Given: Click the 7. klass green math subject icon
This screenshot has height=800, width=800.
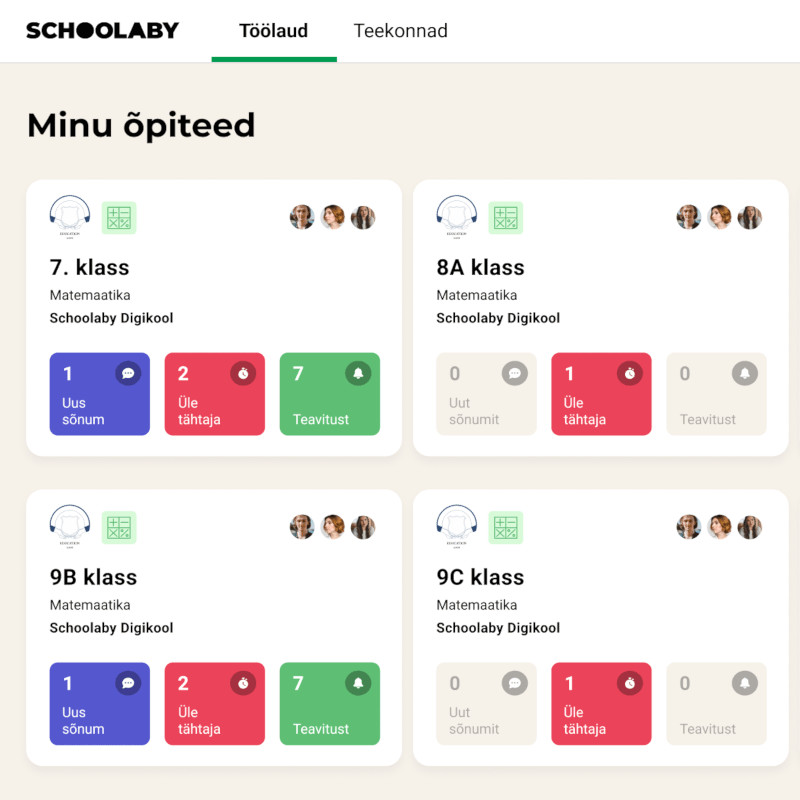Looking at the screenshot, I should (120, 218).
